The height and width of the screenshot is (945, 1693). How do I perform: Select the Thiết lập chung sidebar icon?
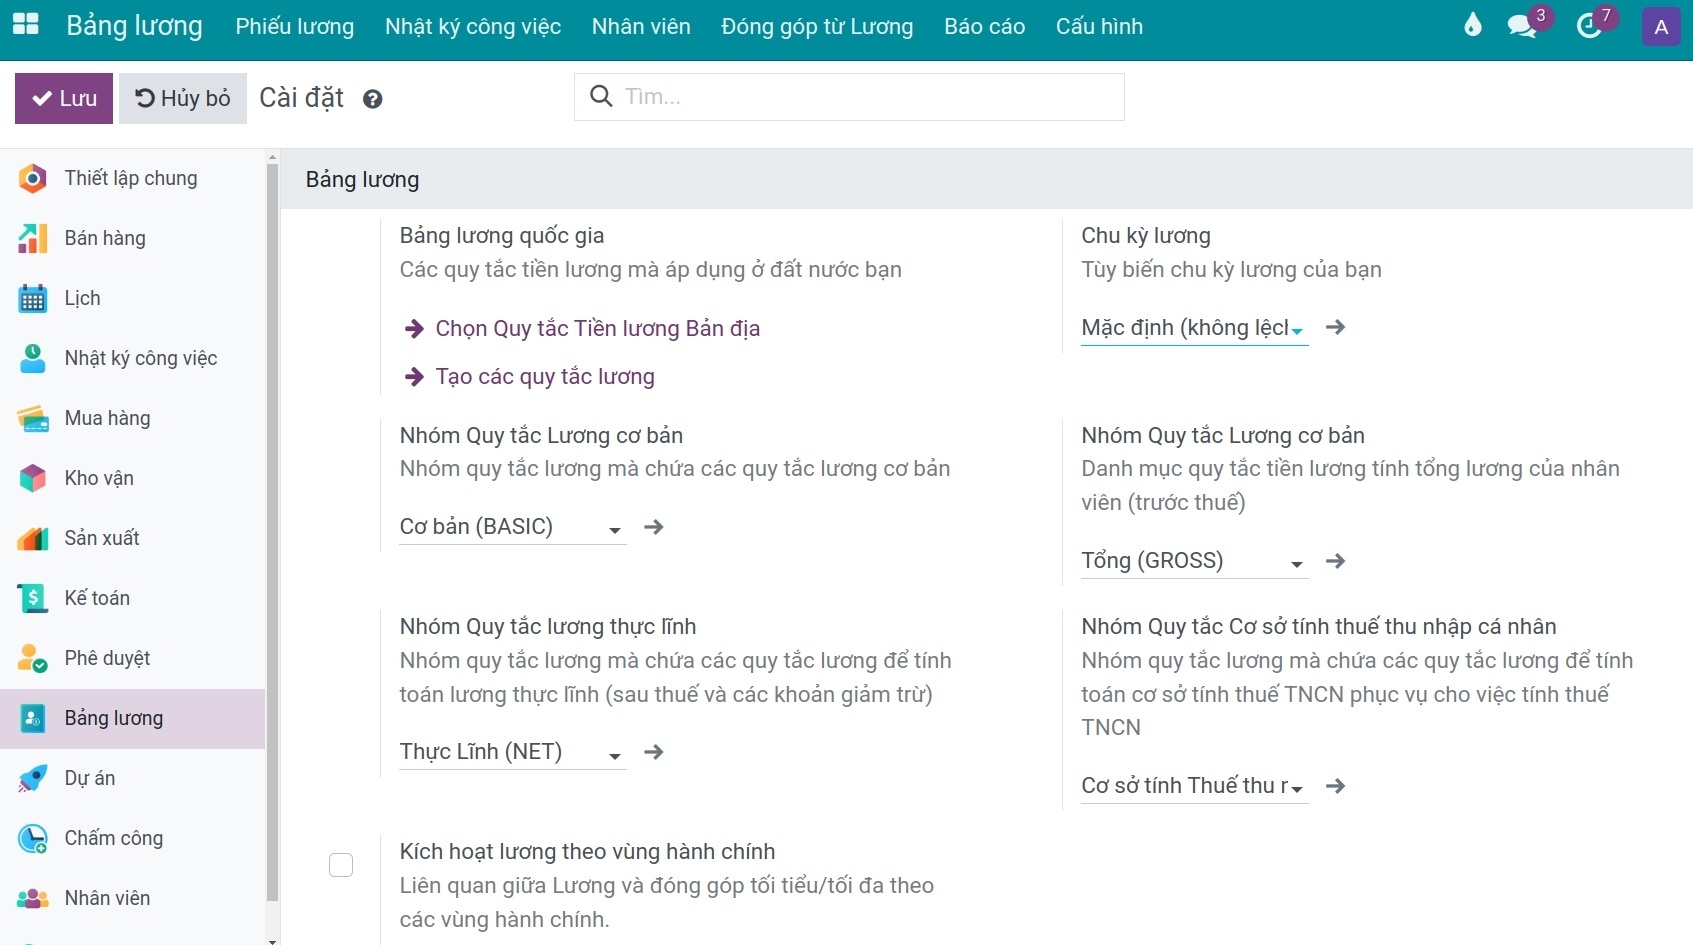(x=33, y=178)
